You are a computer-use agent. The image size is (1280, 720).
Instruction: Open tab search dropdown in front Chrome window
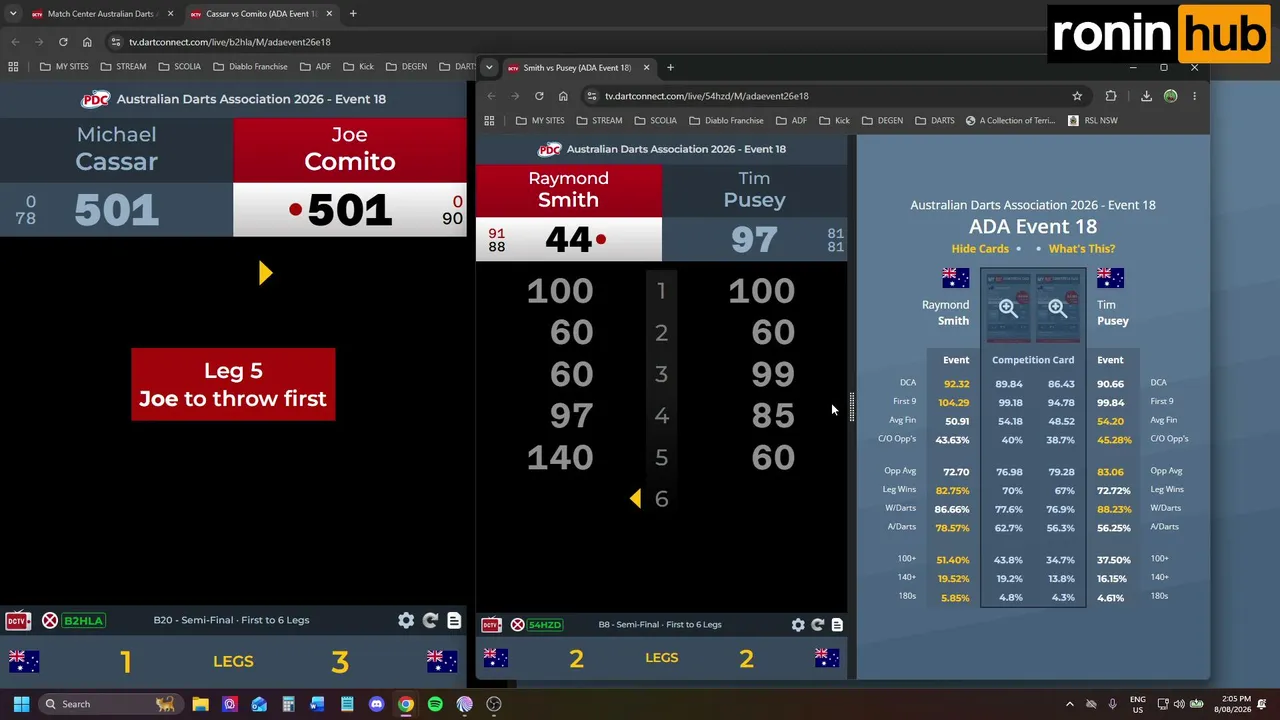click(489, 68)
